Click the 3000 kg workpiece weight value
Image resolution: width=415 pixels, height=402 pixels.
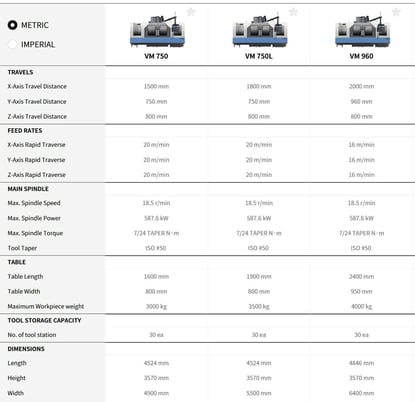156,307
